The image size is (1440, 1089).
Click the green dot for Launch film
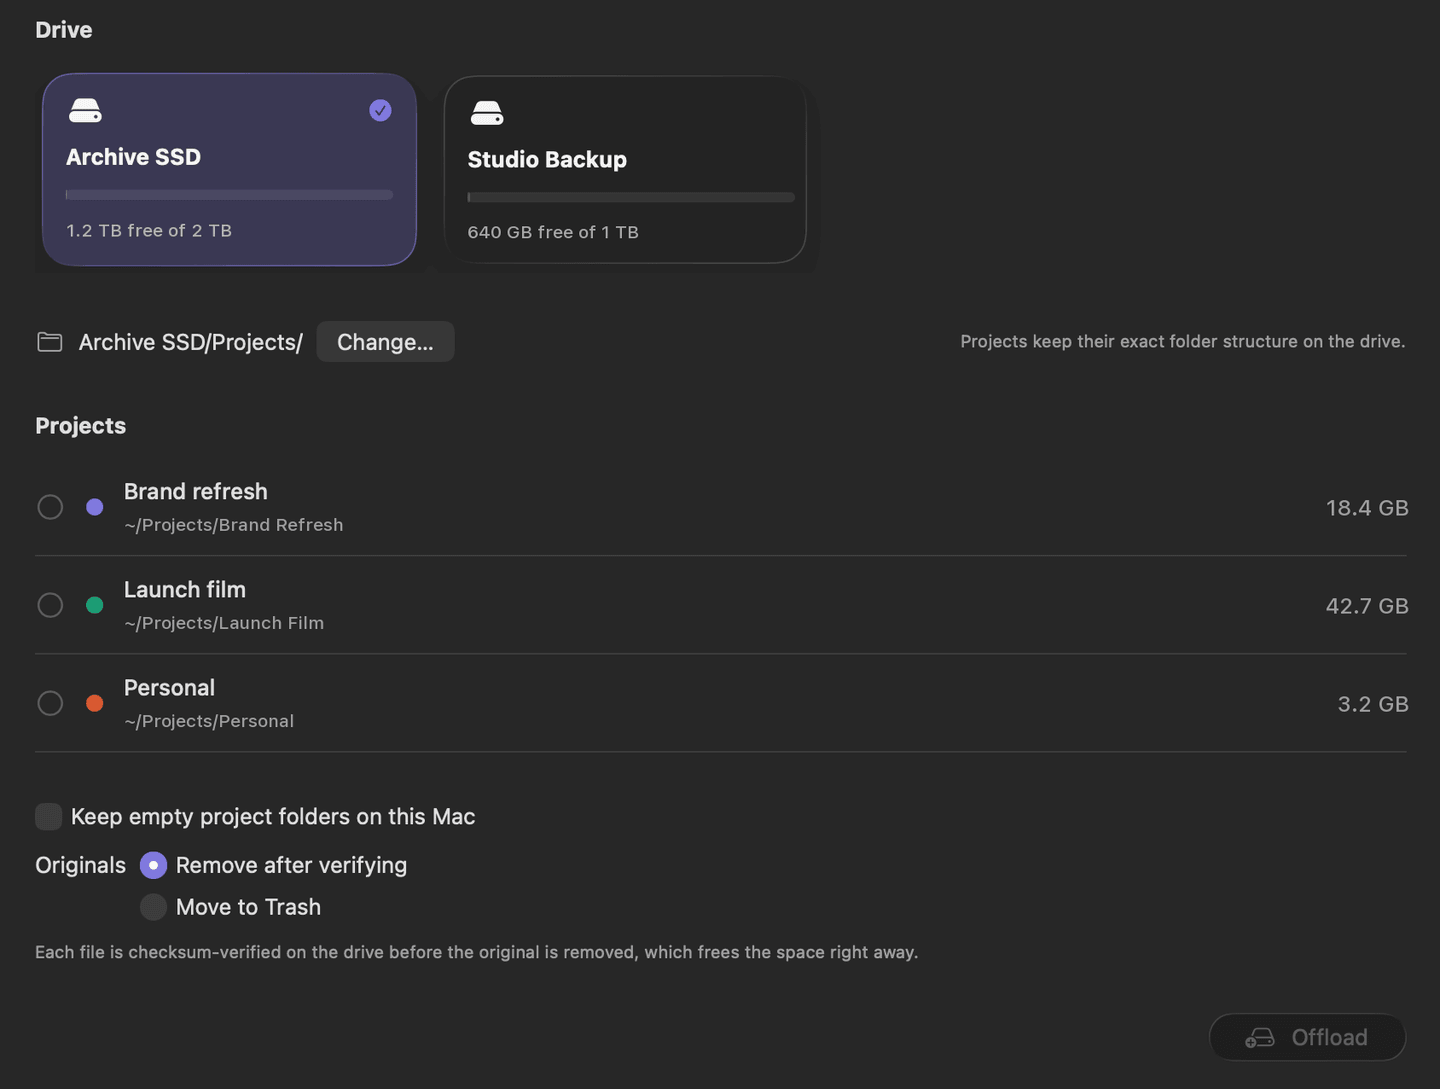click(95, 605)
